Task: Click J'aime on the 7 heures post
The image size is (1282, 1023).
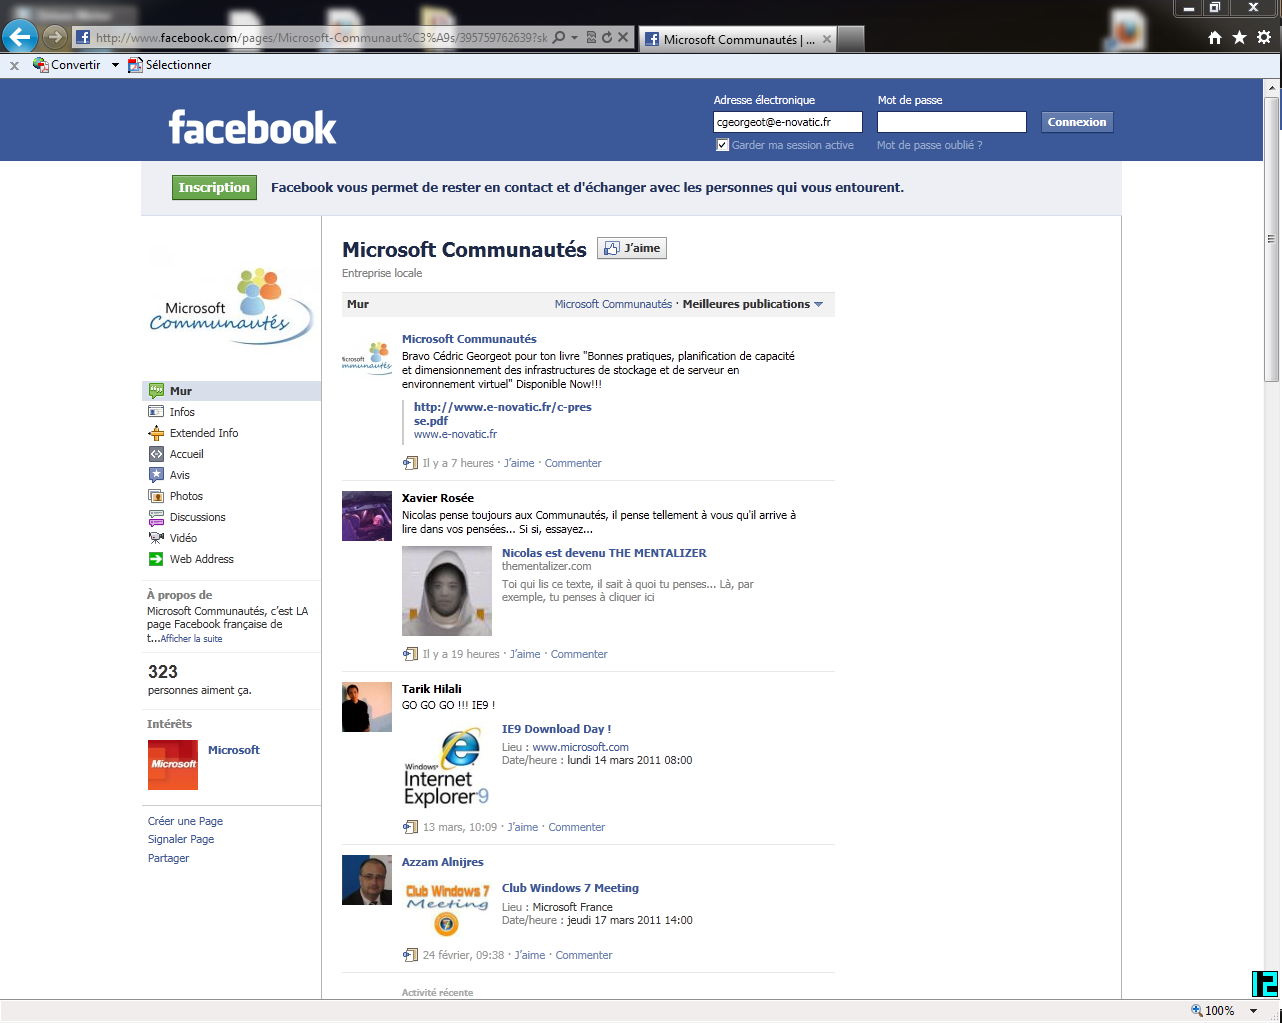Action: pos(519,463)
